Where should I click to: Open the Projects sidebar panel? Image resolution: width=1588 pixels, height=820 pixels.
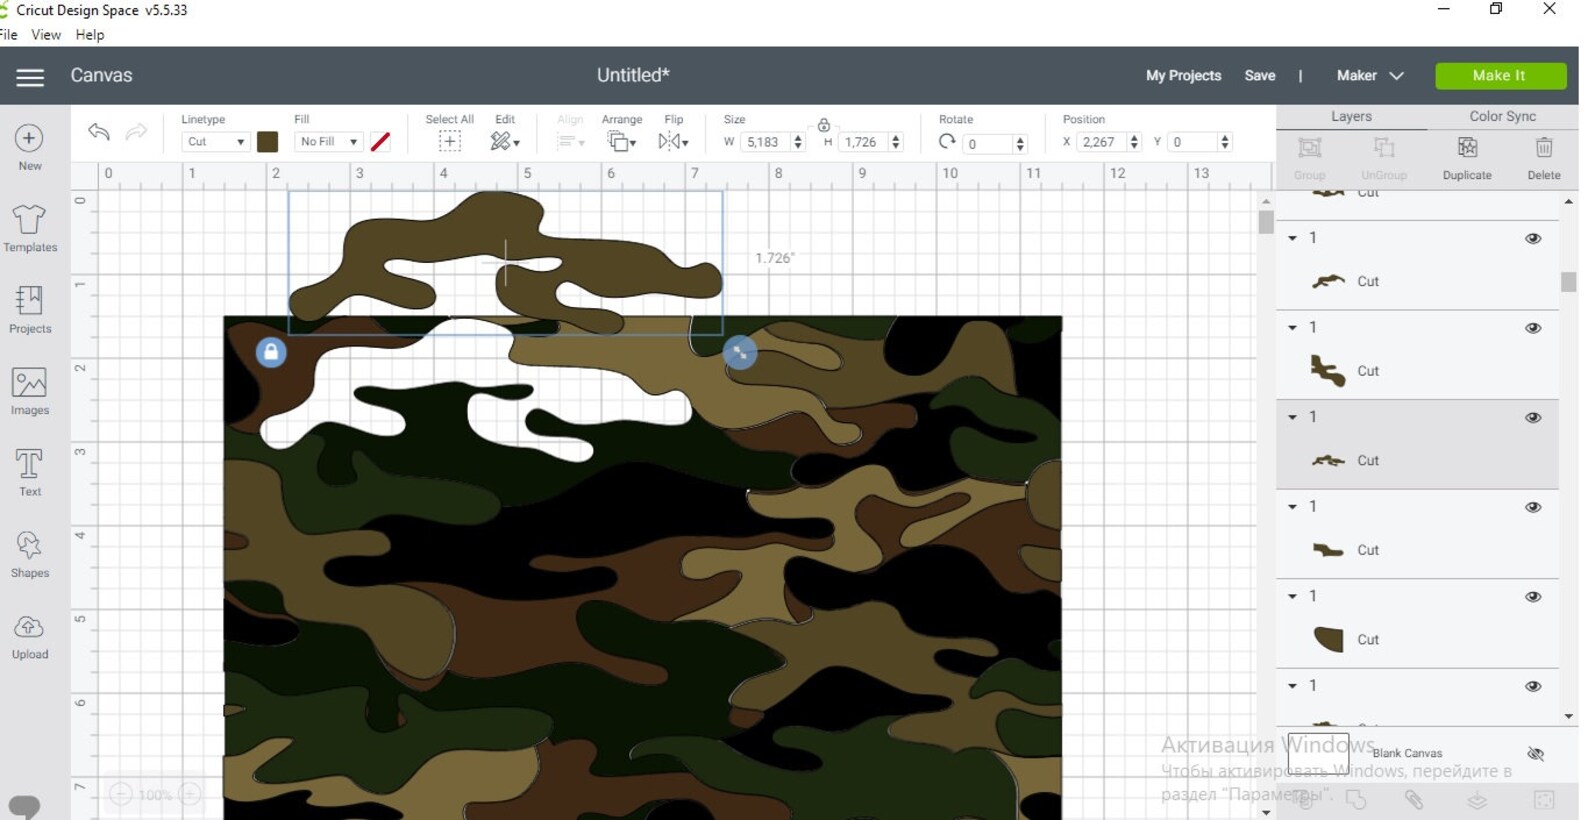pyautogui.click(x=30, y=309)
